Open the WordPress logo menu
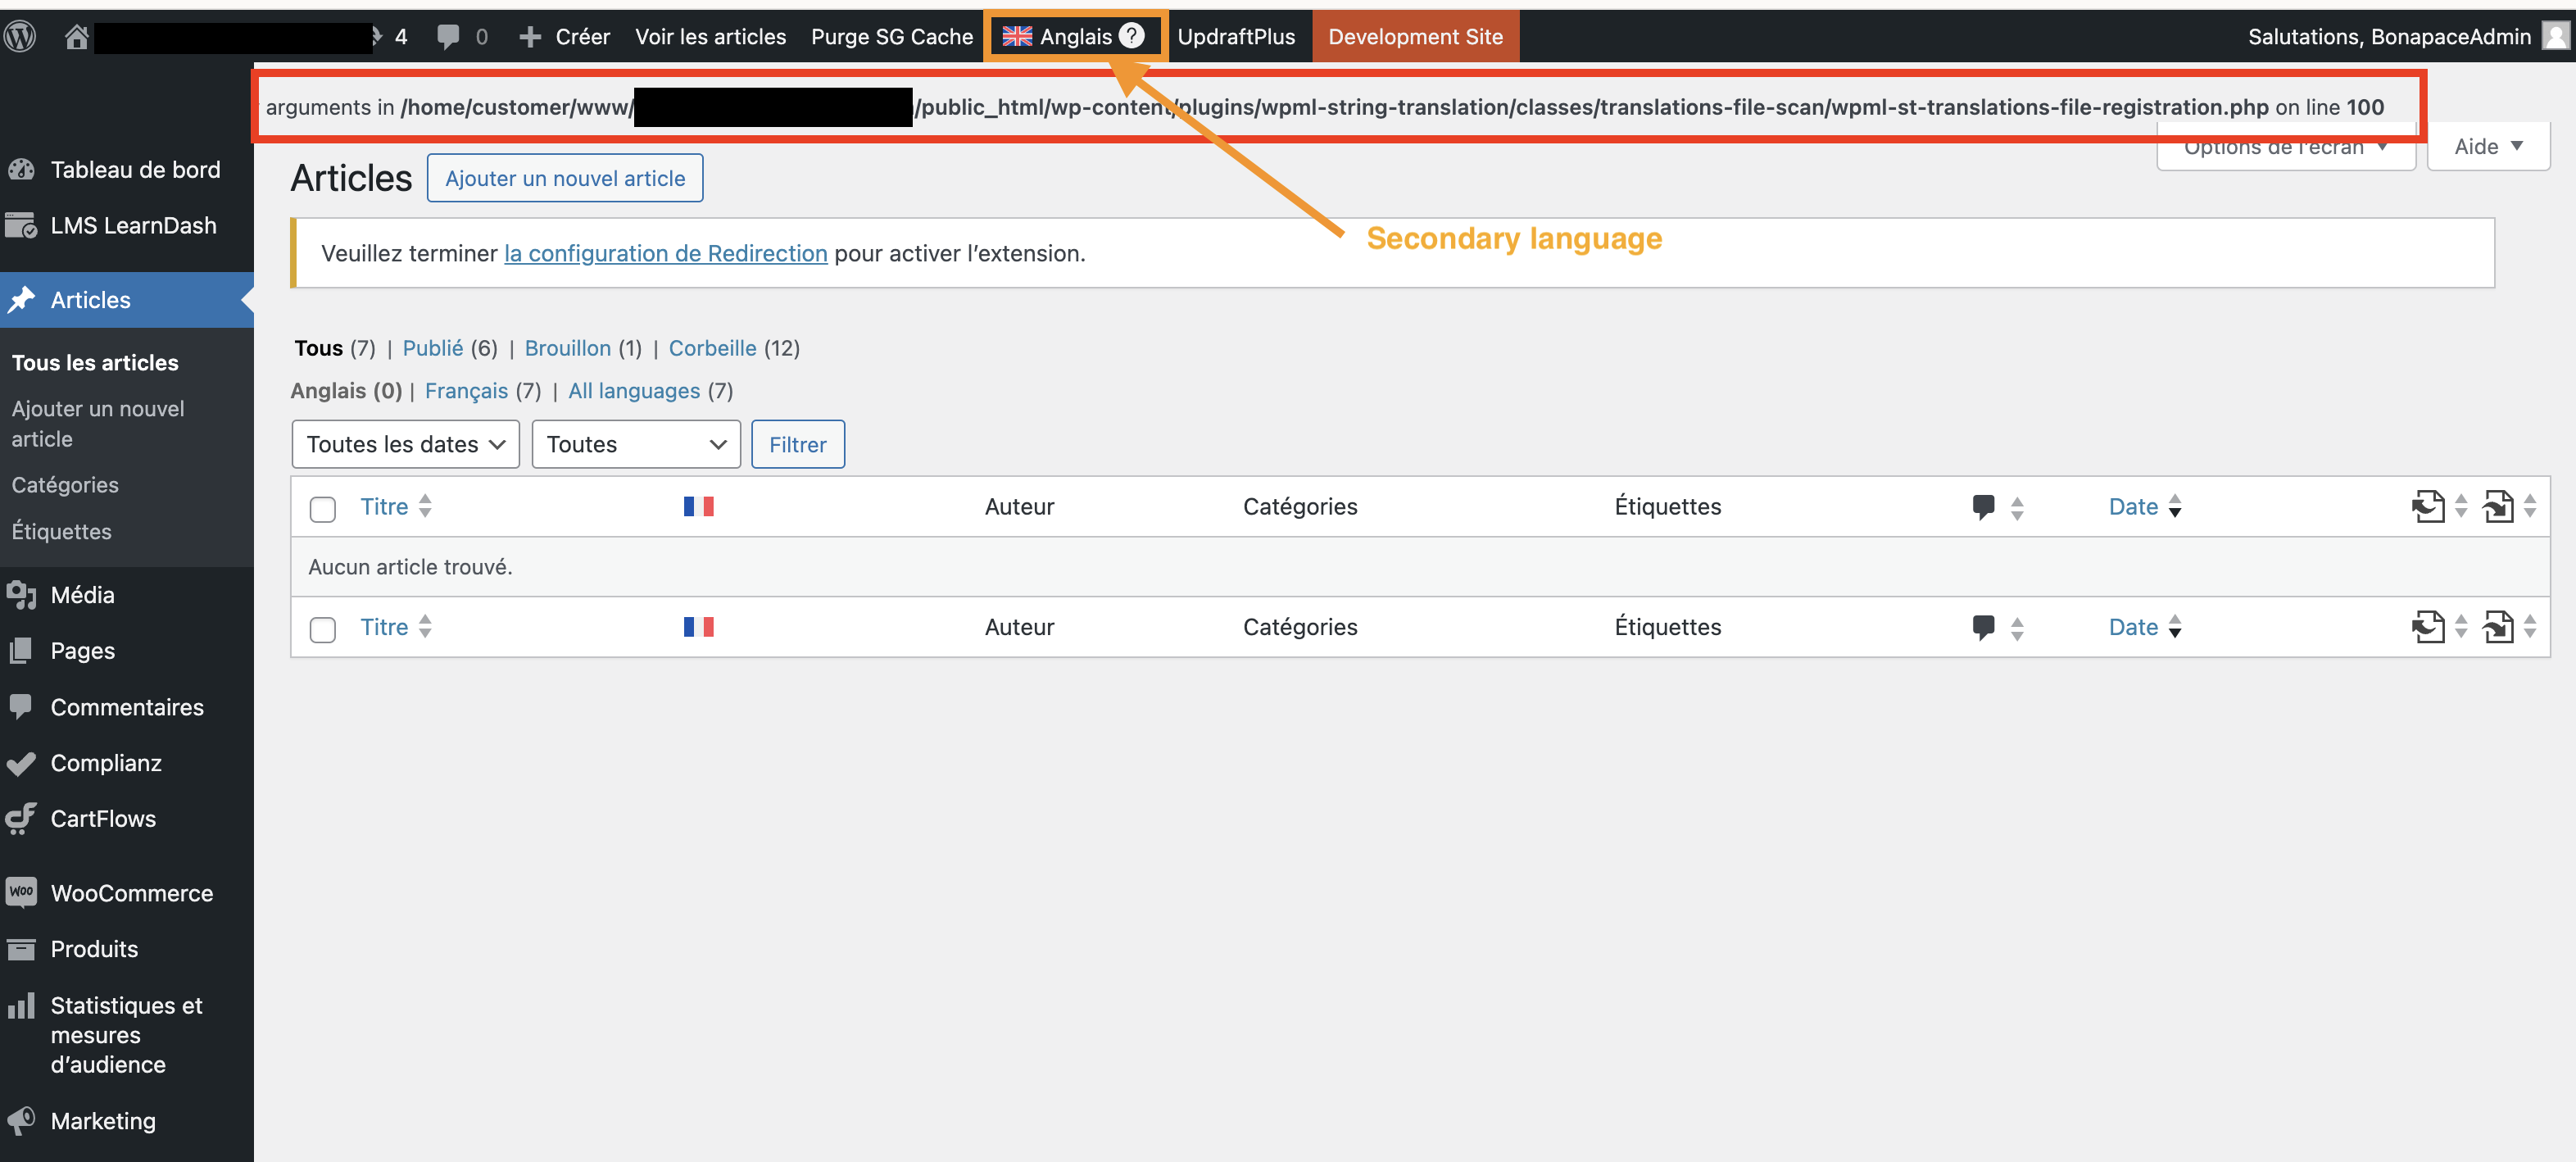 (21, 36)
